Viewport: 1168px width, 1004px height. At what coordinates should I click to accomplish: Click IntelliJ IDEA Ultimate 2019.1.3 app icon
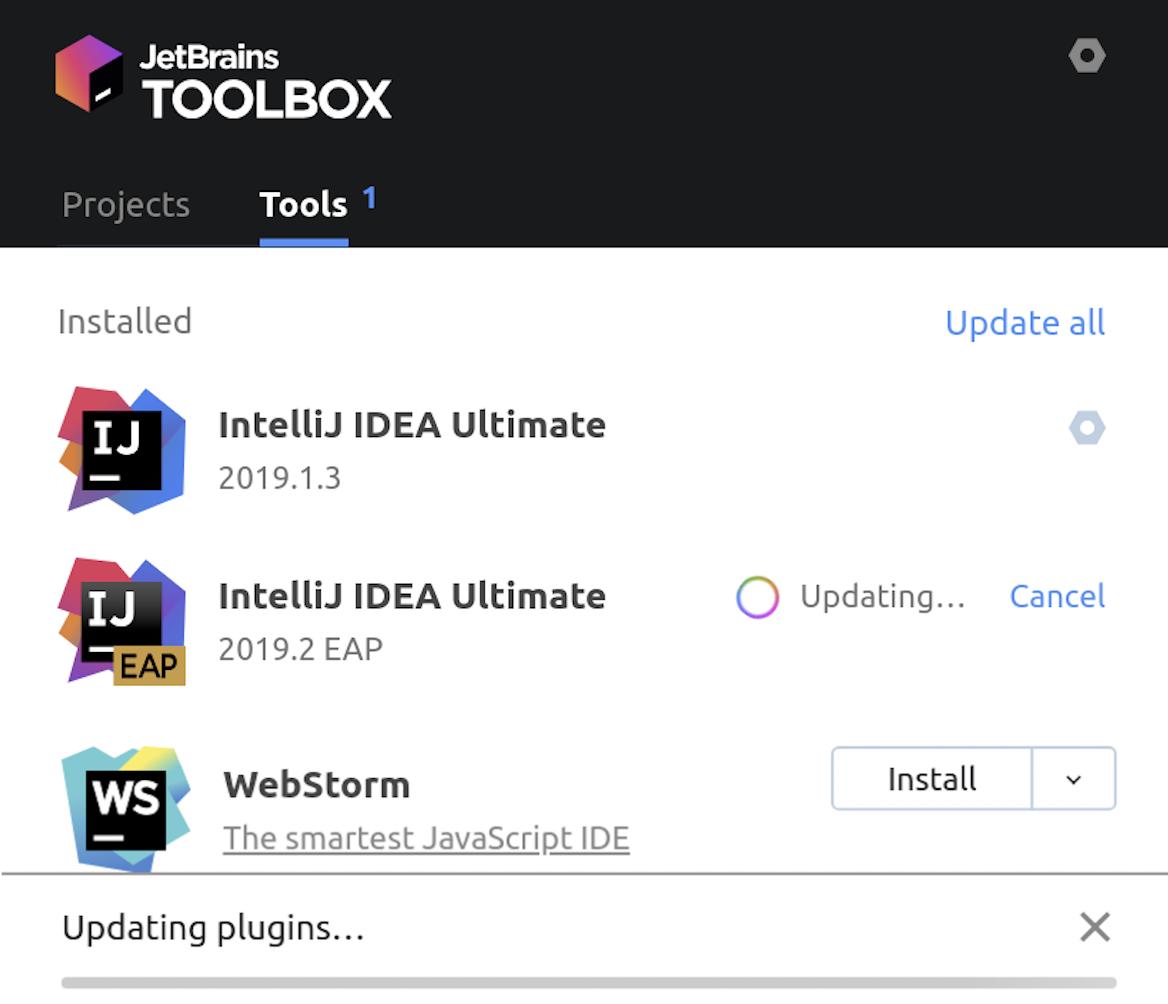coord(122,450)
